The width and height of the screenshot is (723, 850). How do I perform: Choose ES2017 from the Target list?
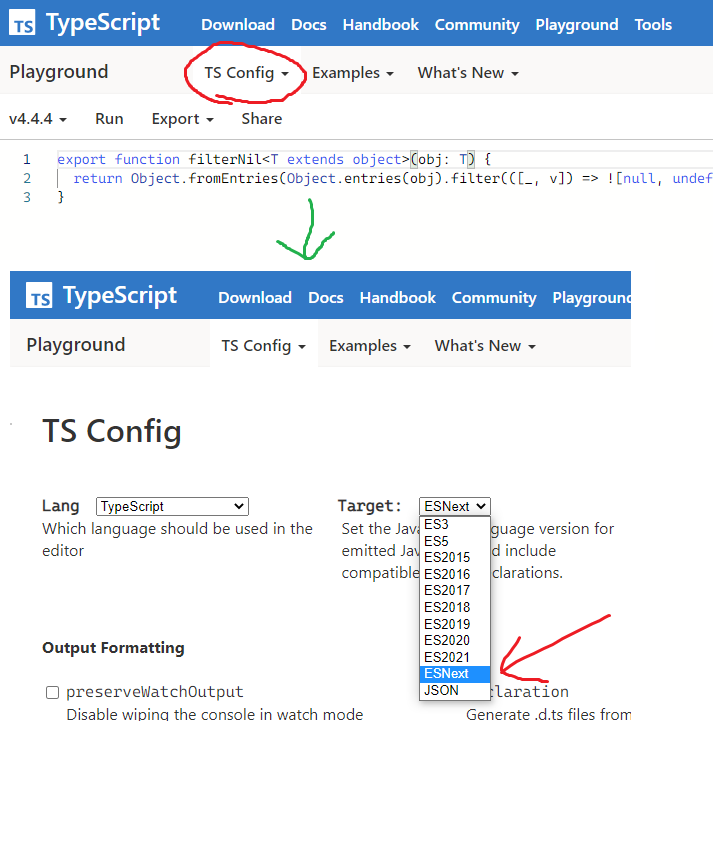click(x=455, y=590)
